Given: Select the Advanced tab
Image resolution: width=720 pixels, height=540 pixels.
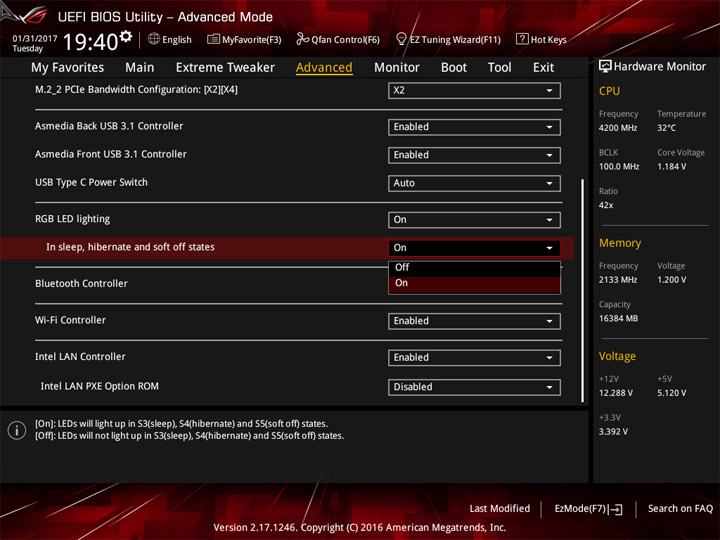Looking at the screenshot, I should click(x=324, y=68).
